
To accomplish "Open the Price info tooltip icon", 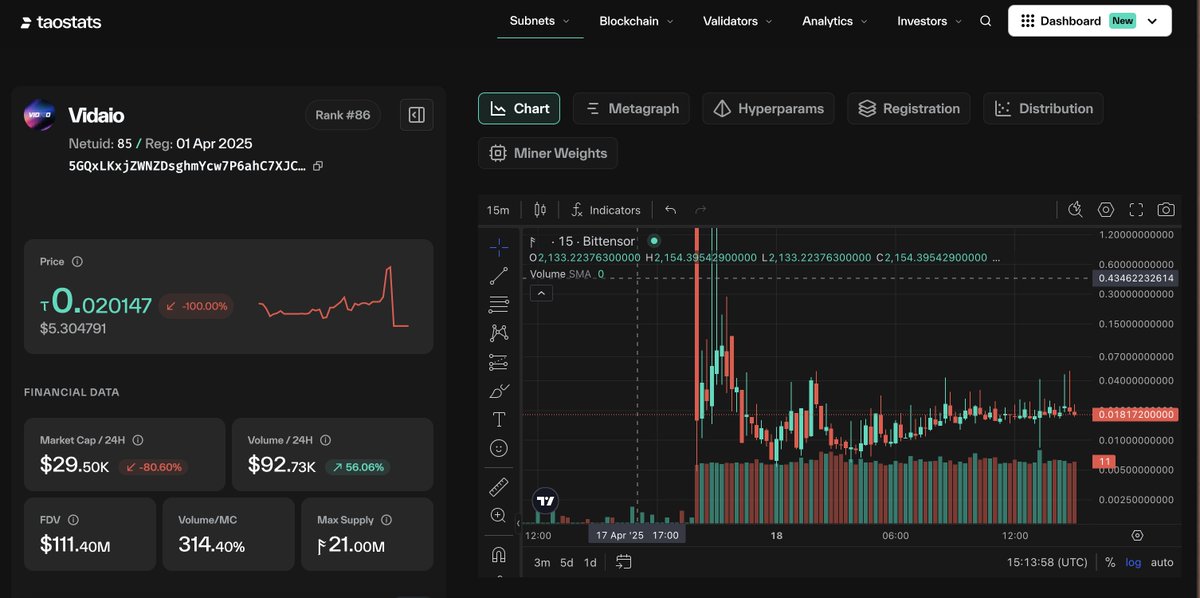I will pos(78,262).
